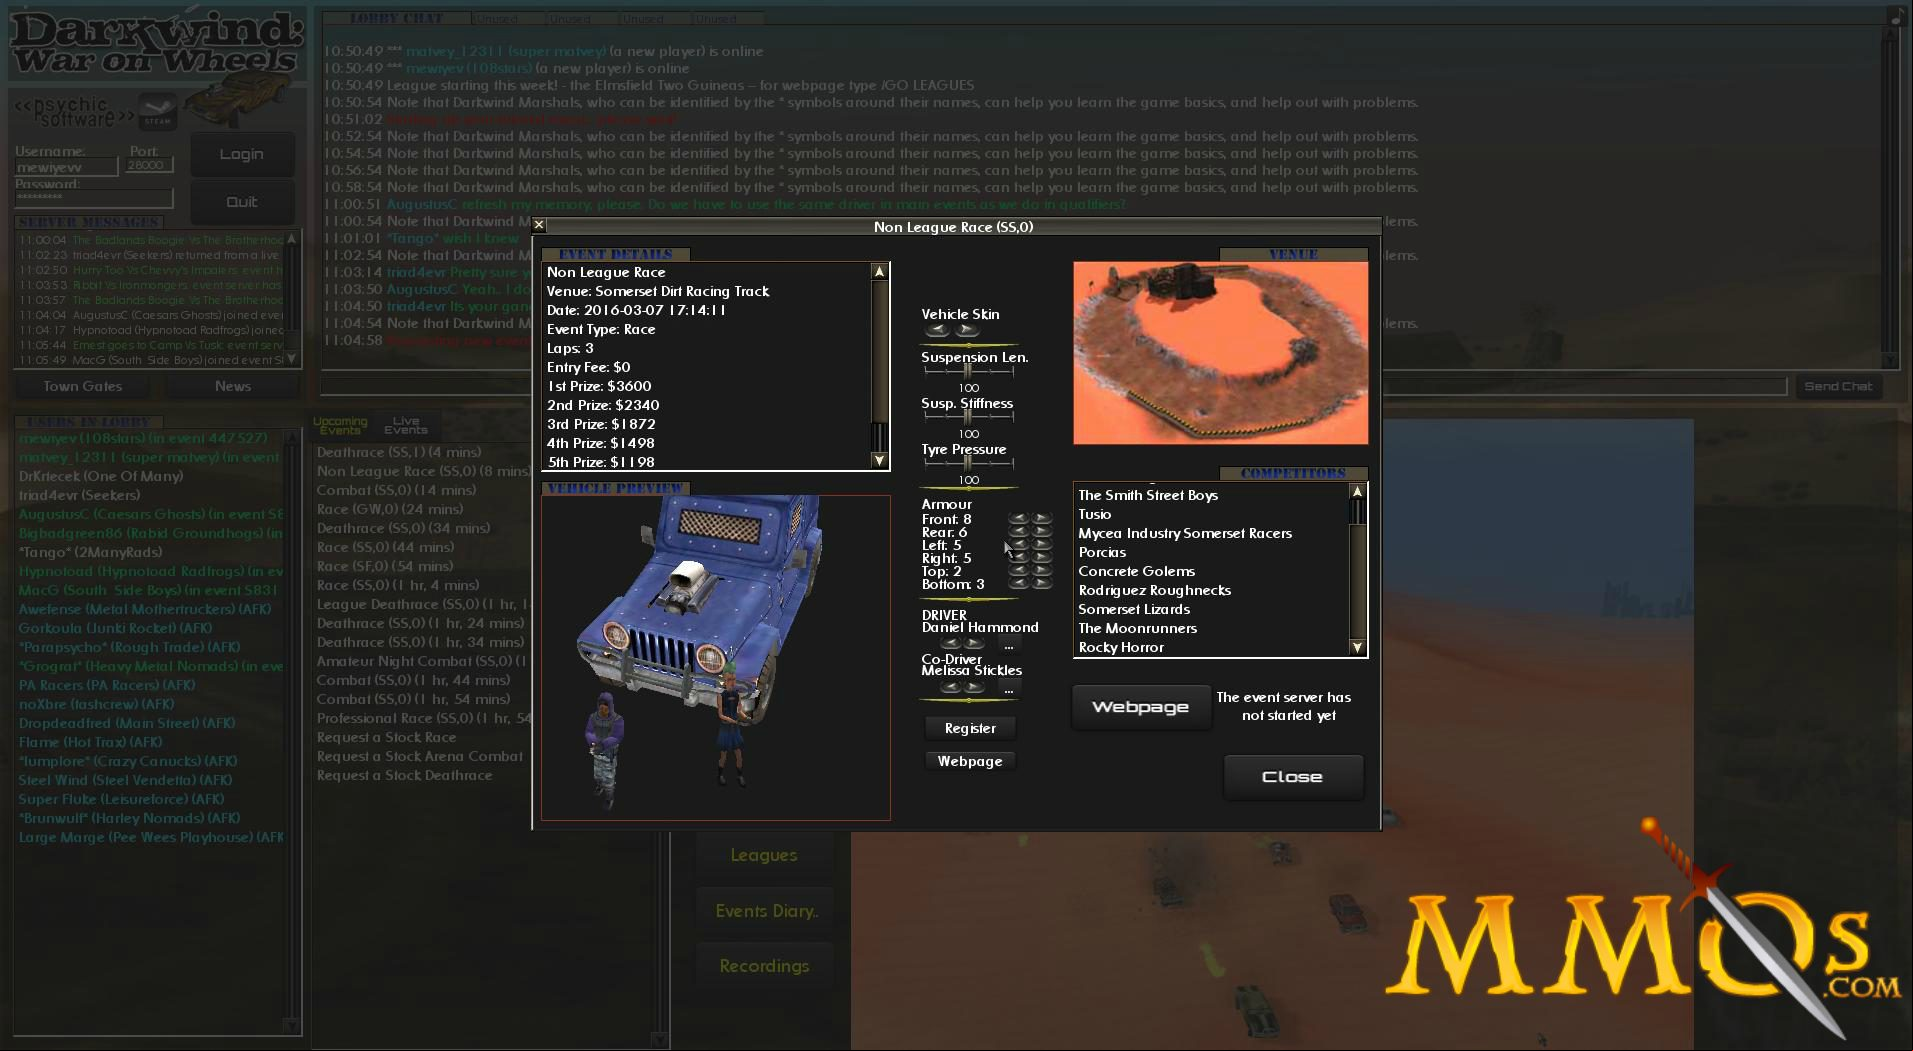Toggle the music note icon
Viewport: 1913px width, 1051px height.
(x=1896, y=17)
